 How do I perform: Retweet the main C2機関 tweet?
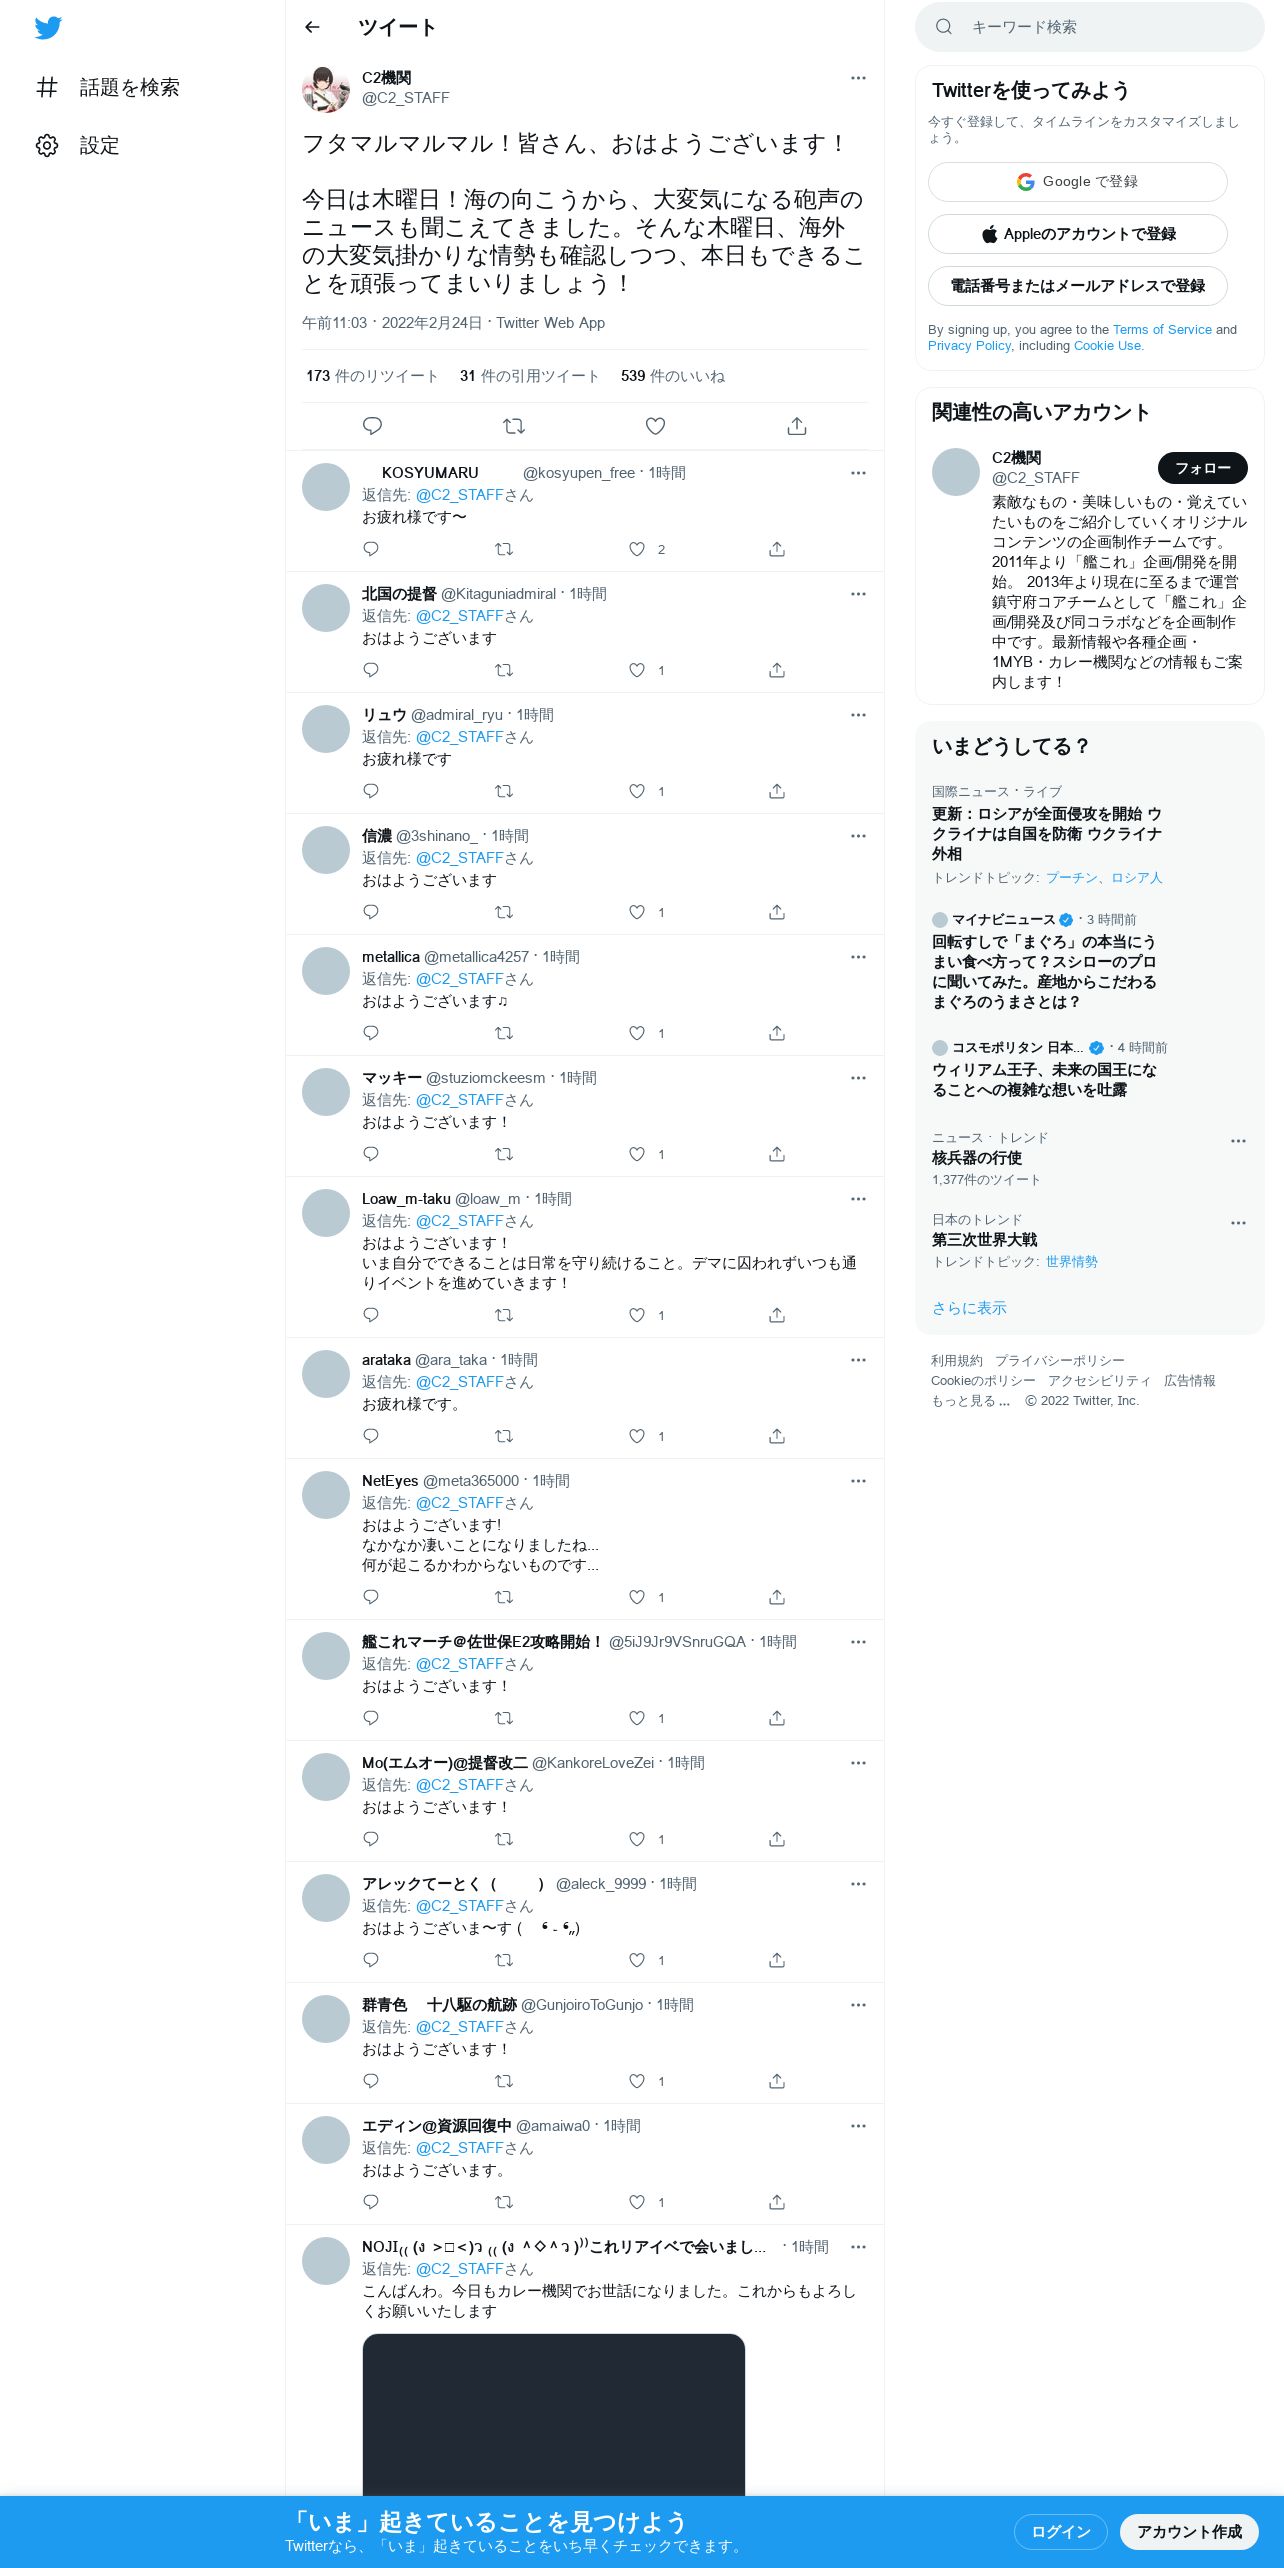(514, 426)
